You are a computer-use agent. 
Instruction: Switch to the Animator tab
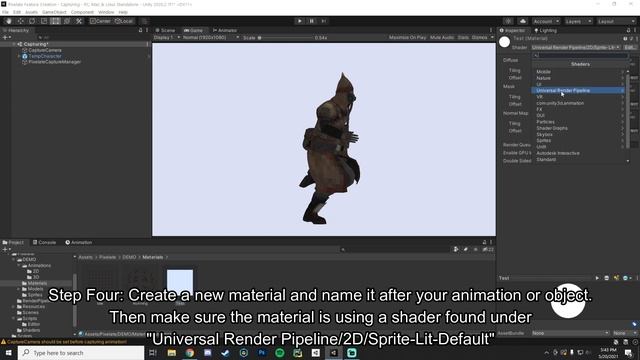pyautogui.click(x=225, y=30)
